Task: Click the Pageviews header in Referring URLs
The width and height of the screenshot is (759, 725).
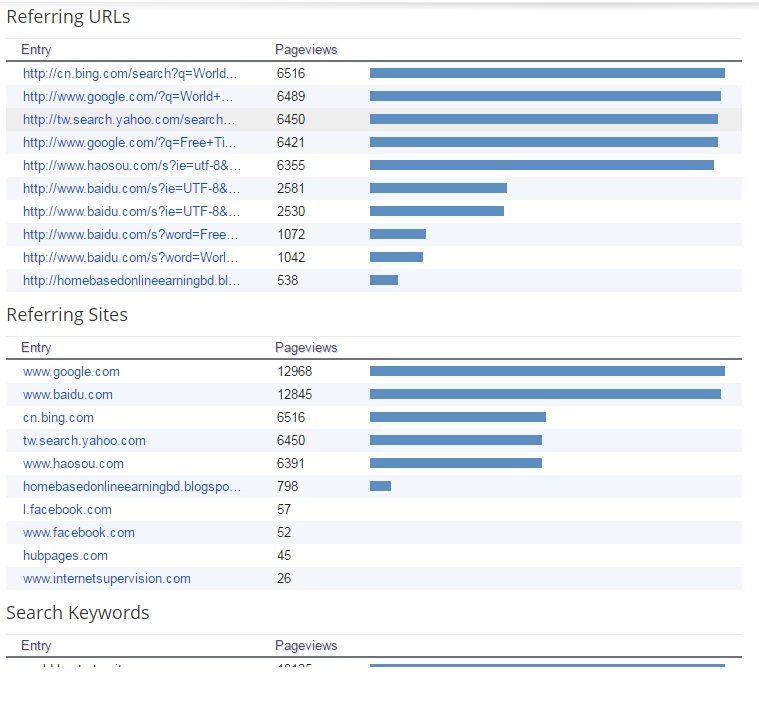Action: (x=306, y=49)
